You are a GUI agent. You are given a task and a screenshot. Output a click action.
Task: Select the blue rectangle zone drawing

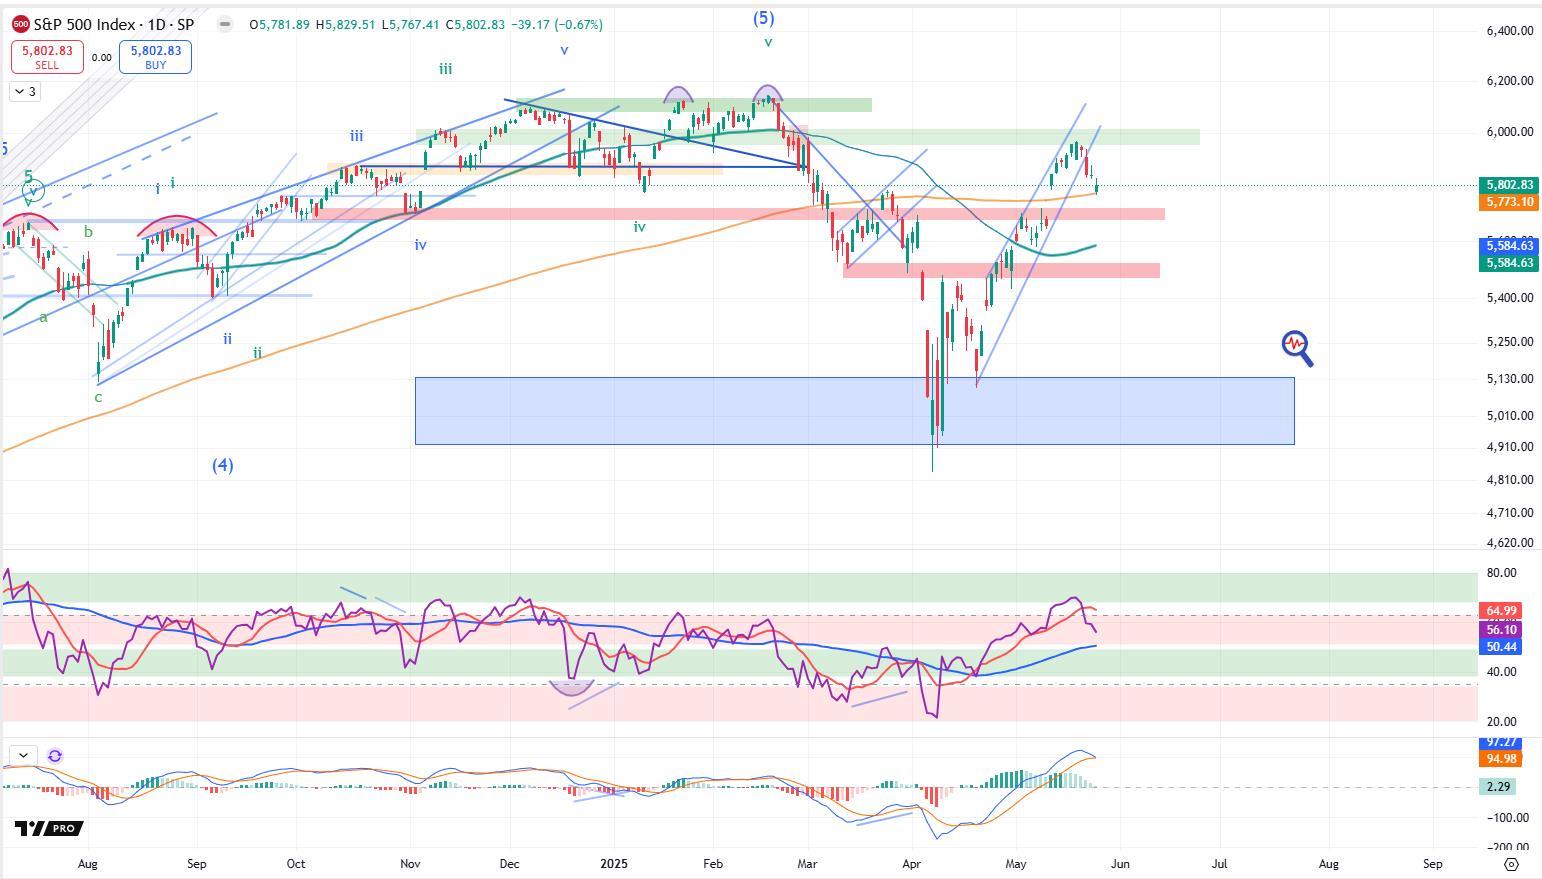(x=854, y=410)
